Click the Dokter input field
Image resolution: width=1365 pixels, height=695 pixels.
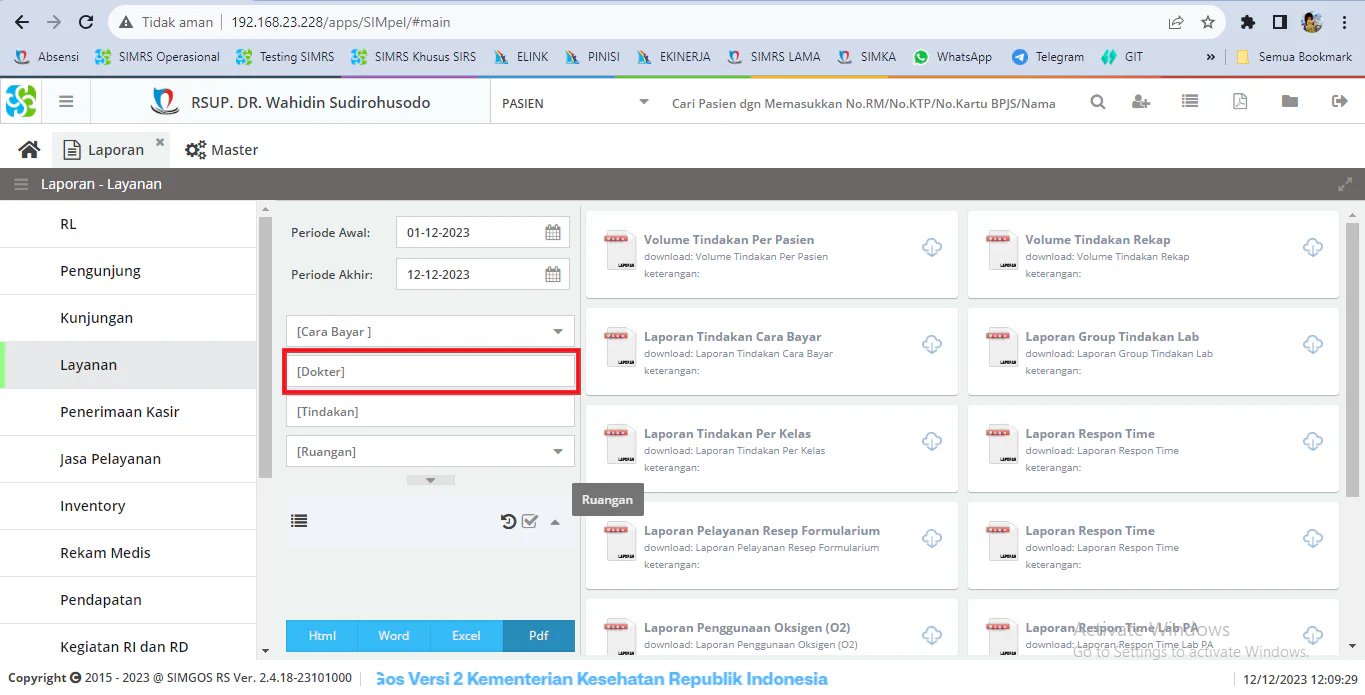430,371
